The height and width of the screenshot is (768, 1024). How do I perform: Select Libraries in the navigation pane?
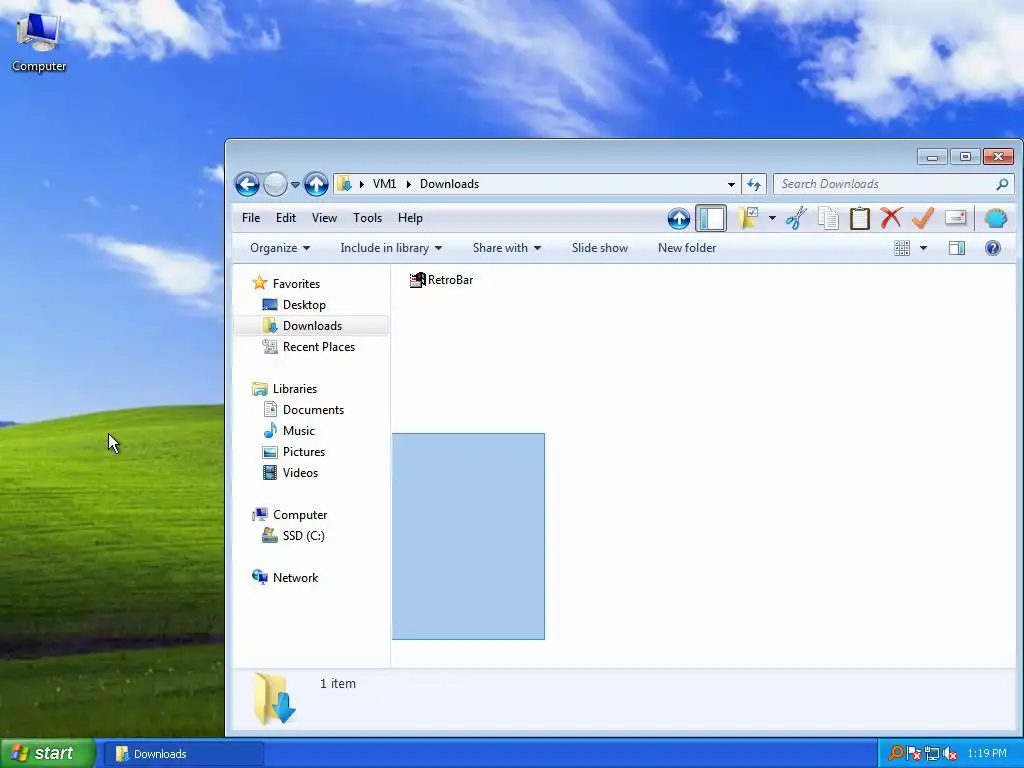click(295, 389)
